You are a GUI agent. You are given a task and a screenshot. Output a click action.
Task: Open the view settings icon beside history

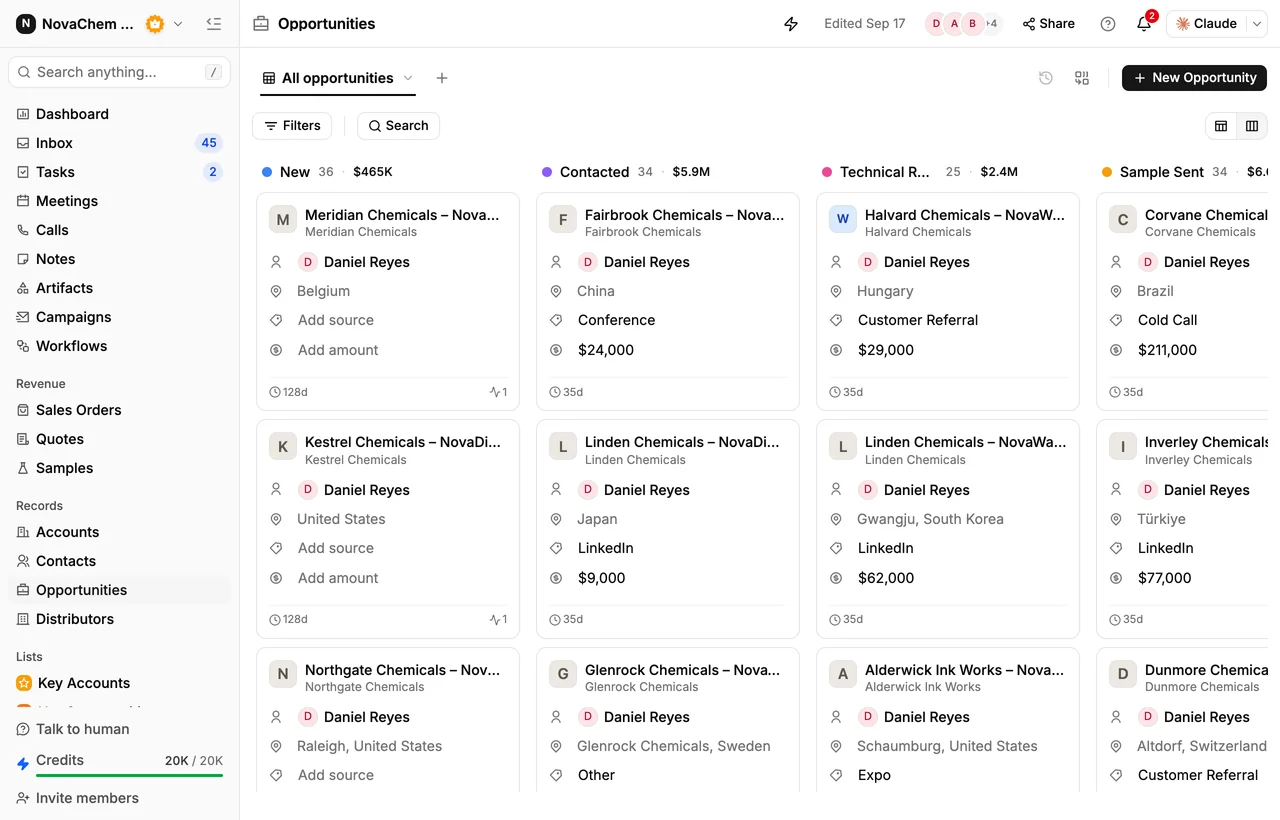click(x=1082, y=78)
